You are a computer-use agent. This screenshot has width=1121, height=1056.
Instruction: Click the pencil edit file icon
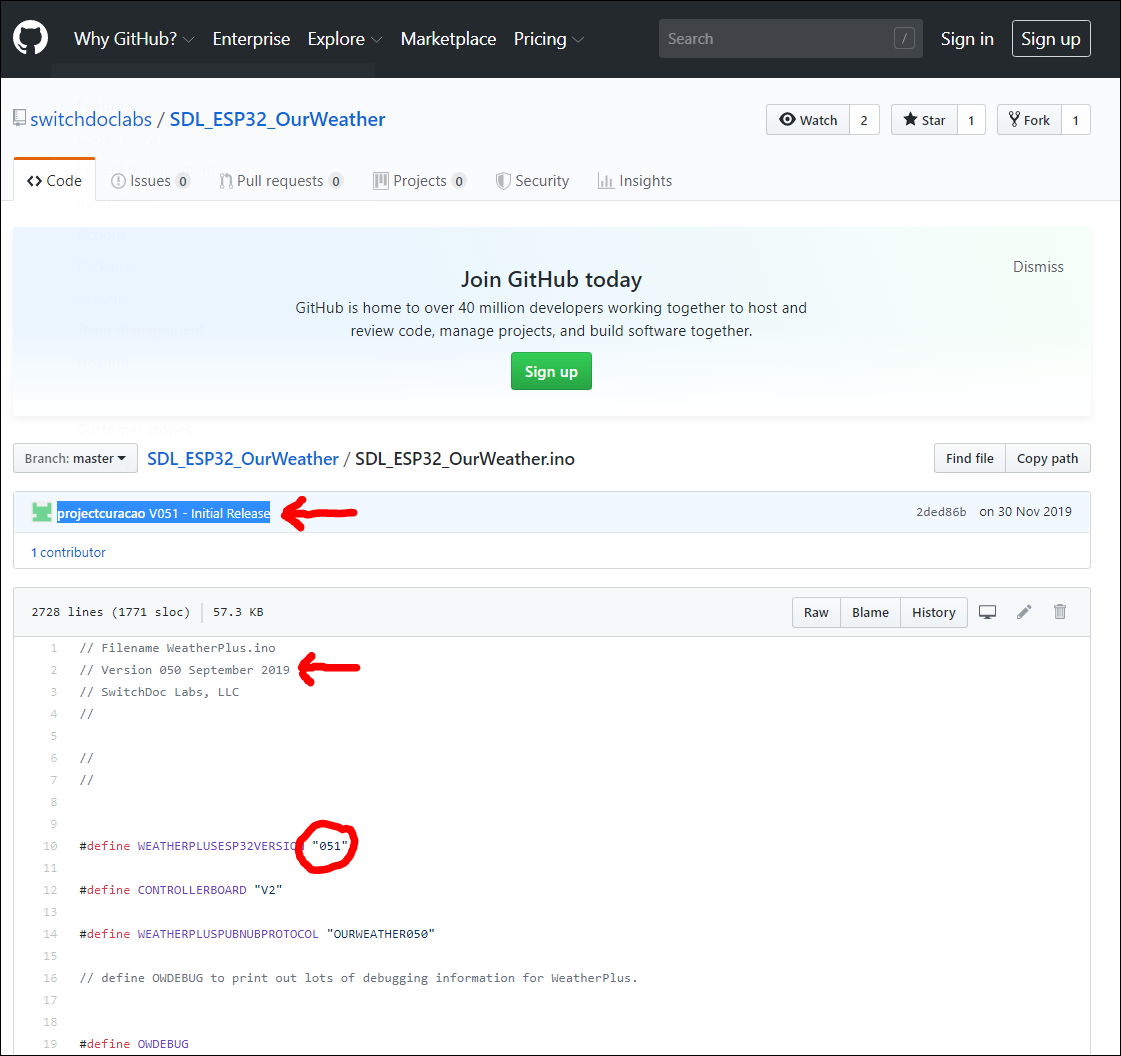coord(1024,612)
